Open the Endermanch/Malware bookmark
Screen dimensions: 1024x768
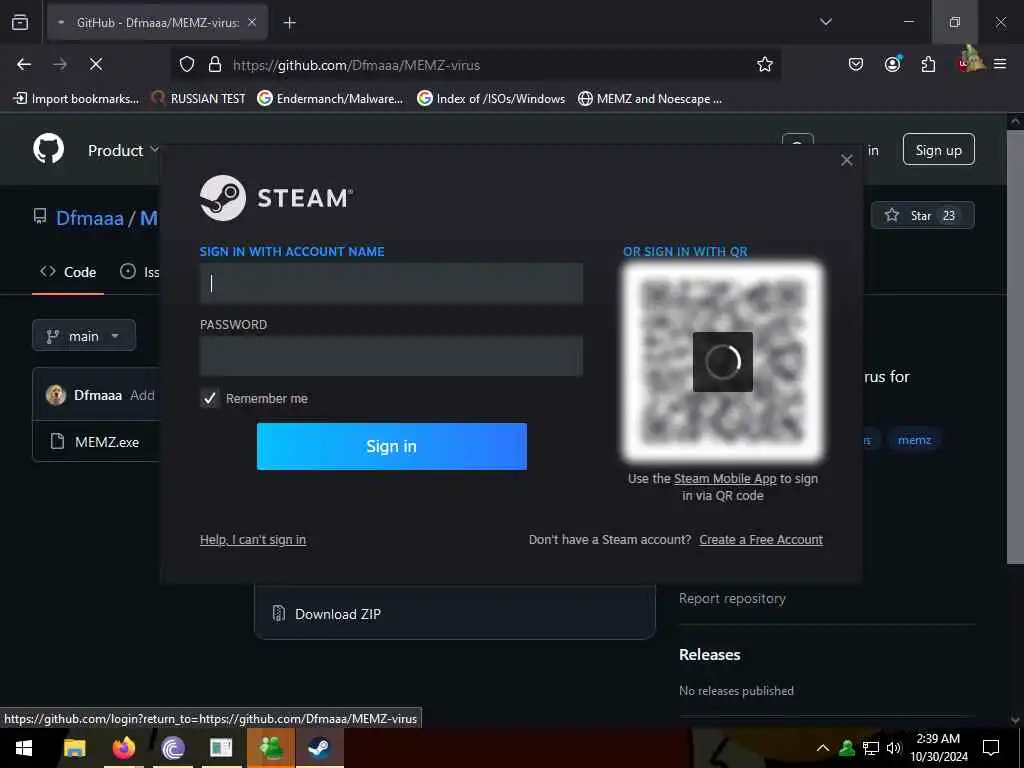pyautogui.click(x=330, y=99)
